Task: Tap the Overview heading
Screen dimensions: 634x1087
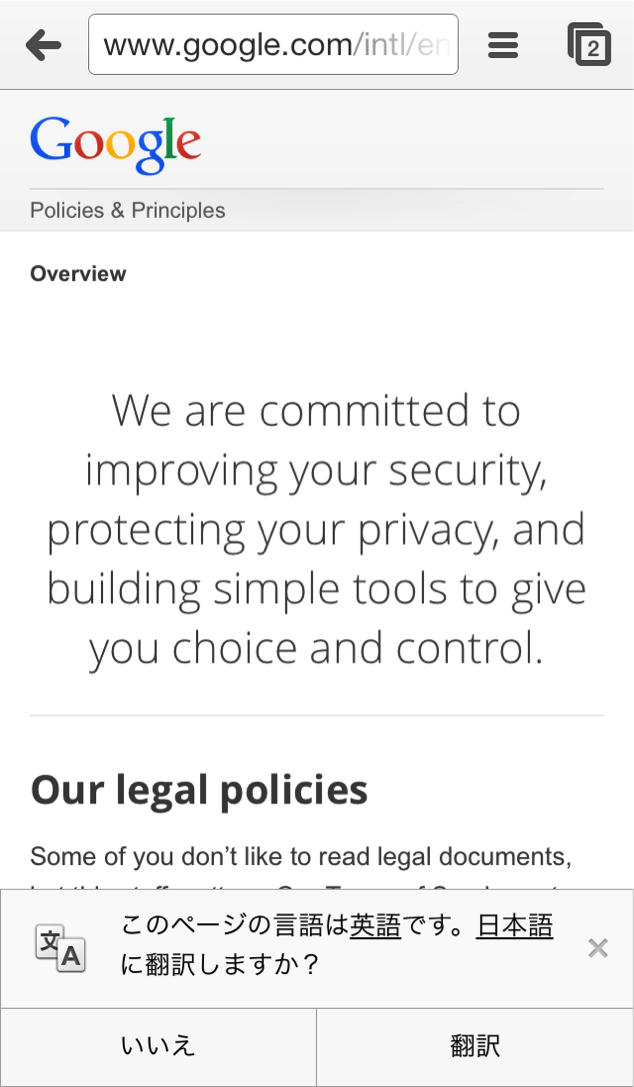Action: pyautogui.click(x=78, y=273)
